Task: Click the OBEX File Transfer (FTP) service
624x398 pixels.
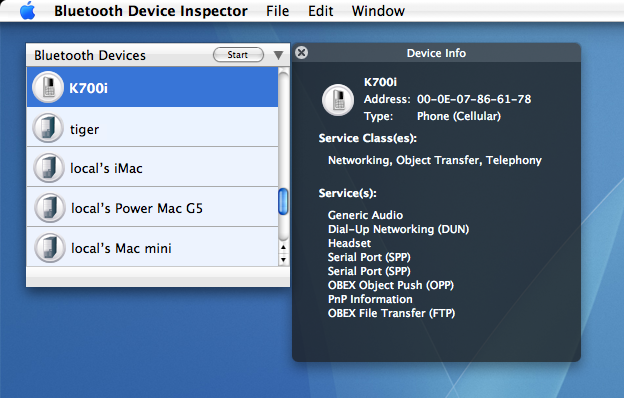Action: [391, 313]
